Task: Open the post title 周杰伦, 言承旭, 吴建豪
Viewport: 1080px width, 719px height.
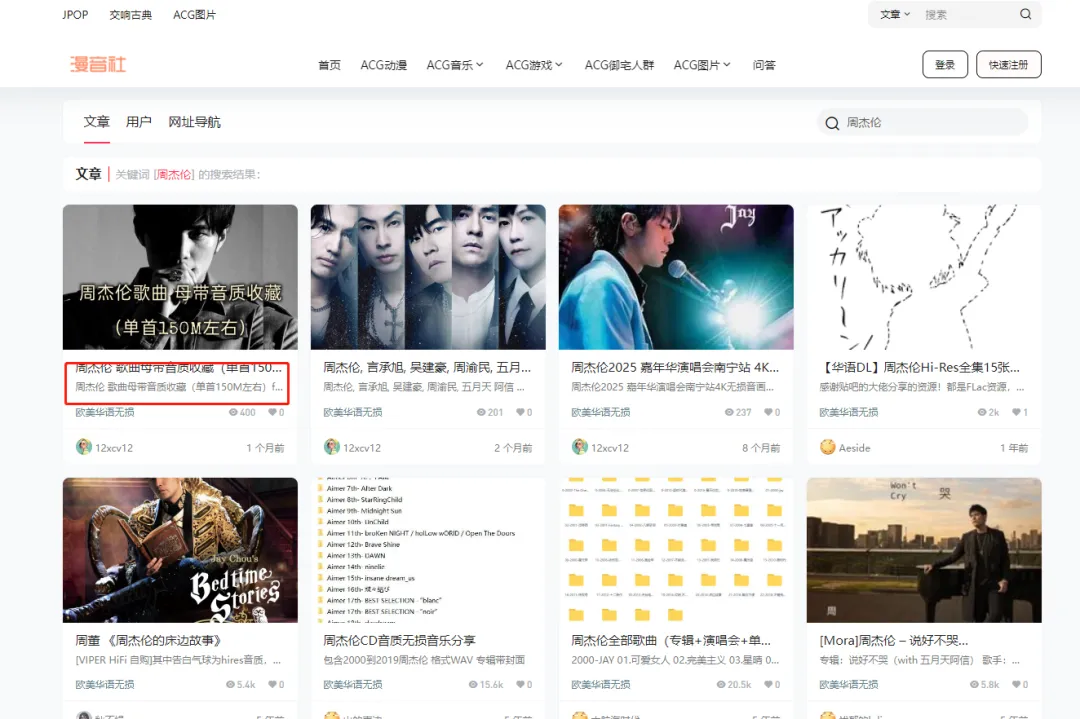Action: click(427, 368)
